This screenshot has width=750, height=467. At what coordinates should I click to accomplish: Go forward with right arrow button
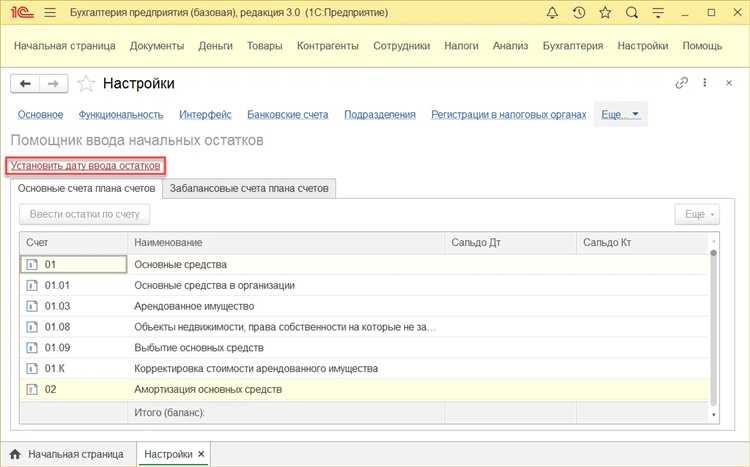tap(54, 84)
